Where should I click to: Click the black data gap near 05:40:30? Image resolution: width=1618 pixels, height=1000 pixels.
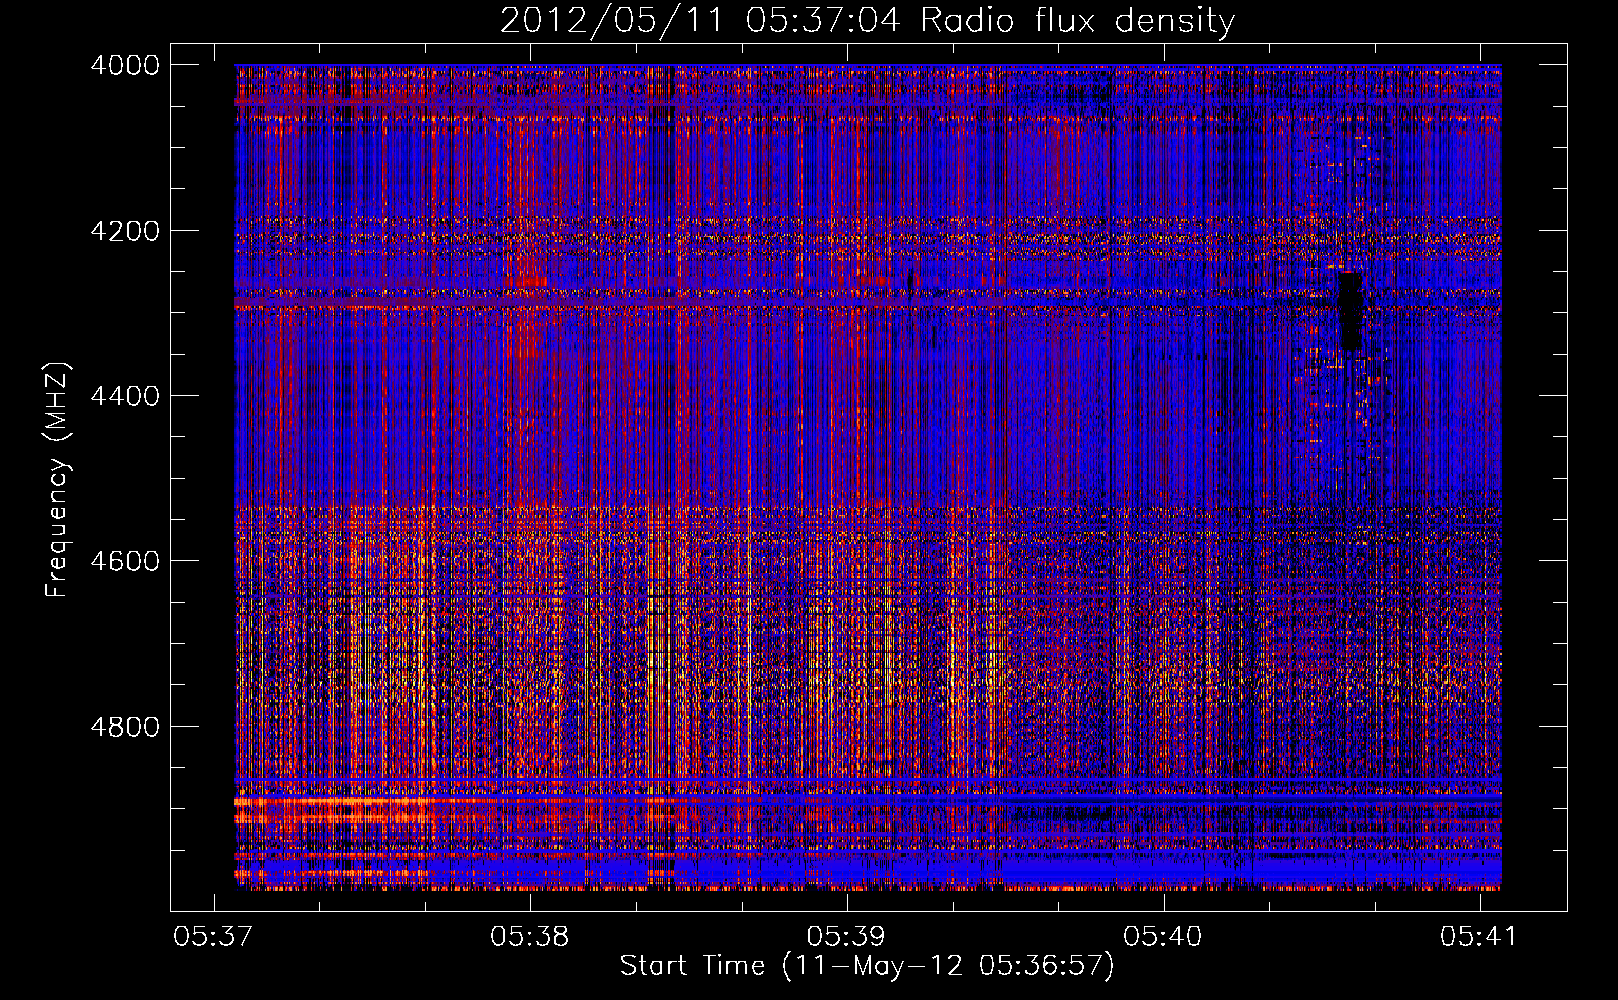(1350, 311)
